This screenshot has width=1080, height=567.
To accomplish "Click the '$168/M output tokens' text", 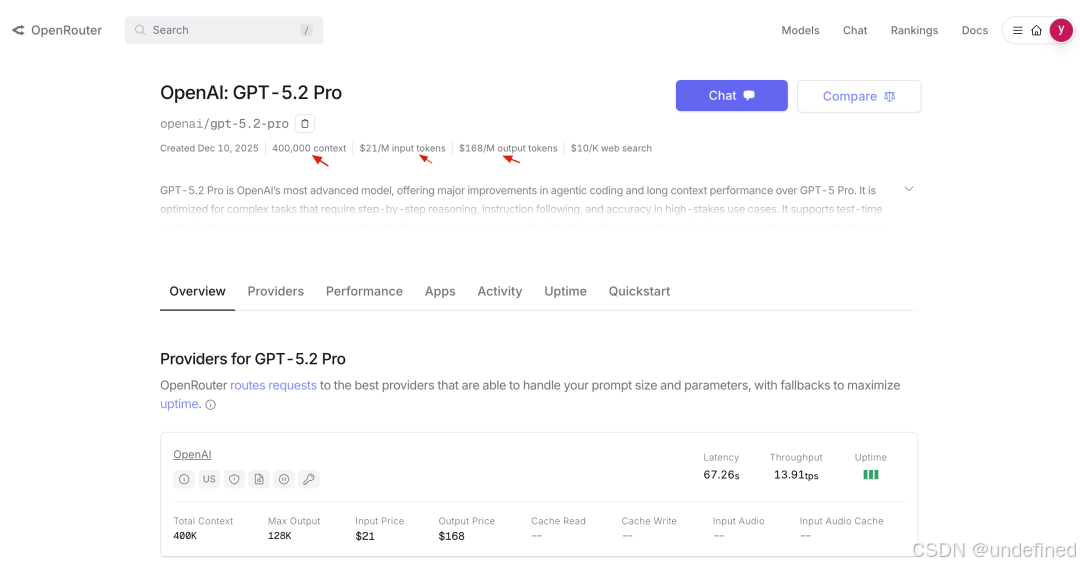I will click(508, 148).
